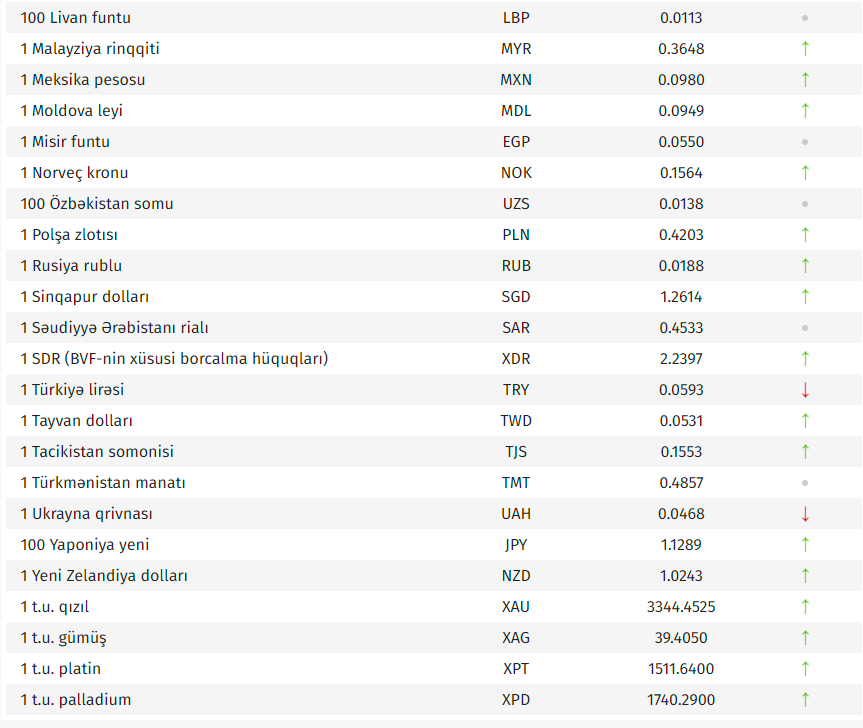Click the MXN currency code

(x=516, y=80)
